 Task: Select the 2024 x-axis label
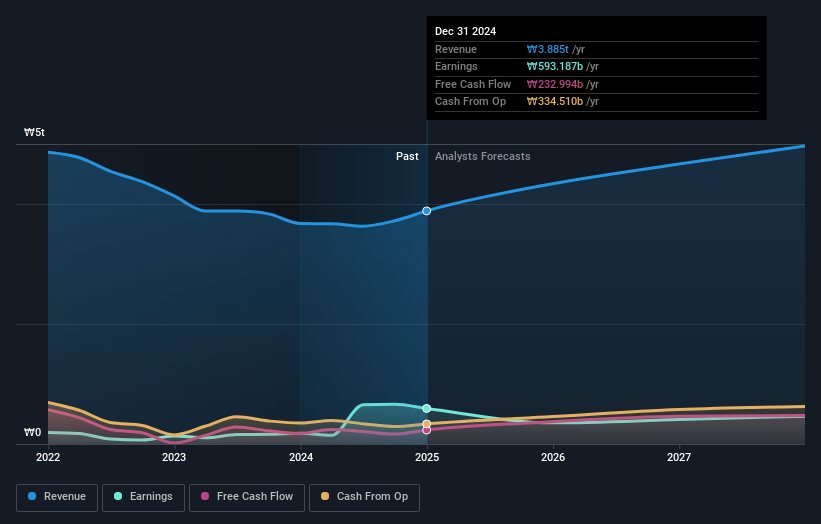tap(301, 457)
